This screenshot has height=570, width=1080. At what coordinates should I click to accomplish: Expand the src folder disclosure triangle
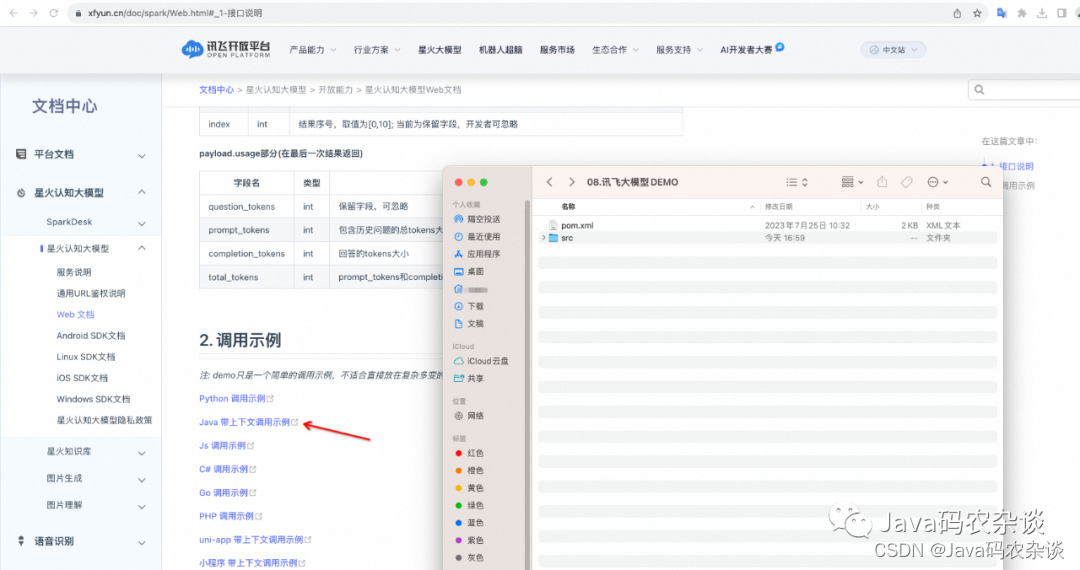pyautogui.click(x=543, y=238)
